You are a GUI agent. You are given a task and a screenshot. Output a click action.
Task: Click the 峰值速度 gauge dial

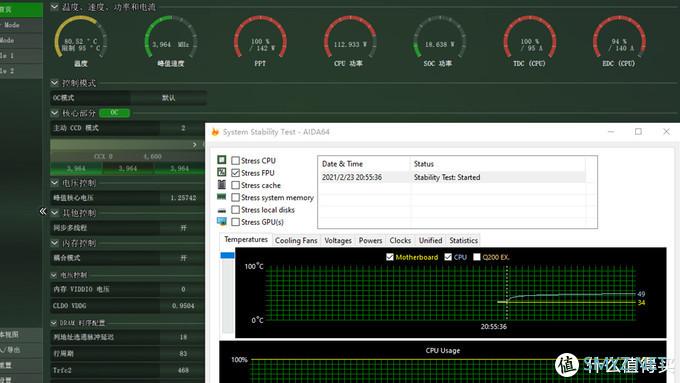coord(171,37)
